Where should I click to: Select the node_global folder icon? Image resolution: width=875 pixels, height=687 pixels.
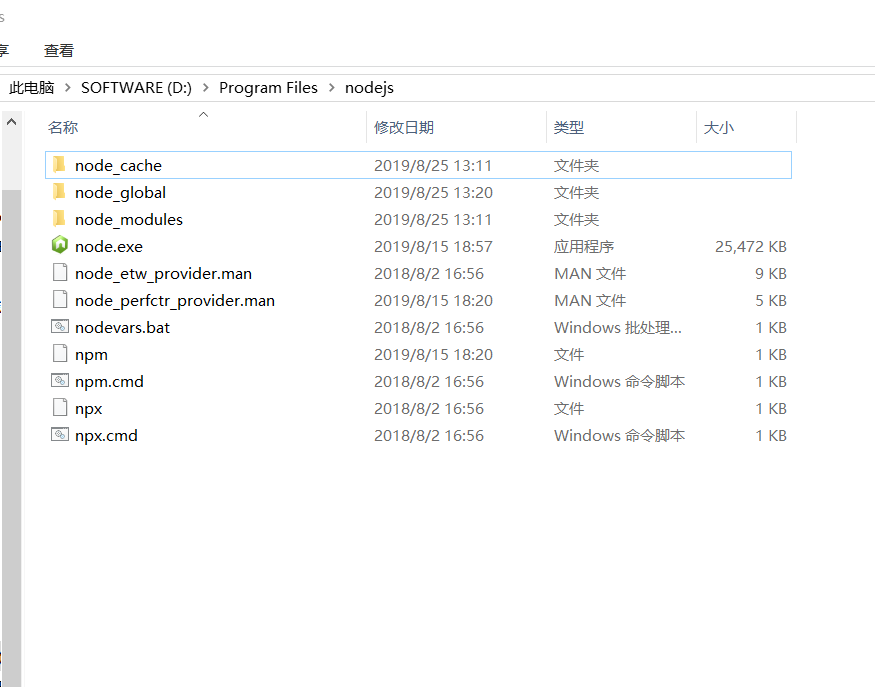[59, 192]
